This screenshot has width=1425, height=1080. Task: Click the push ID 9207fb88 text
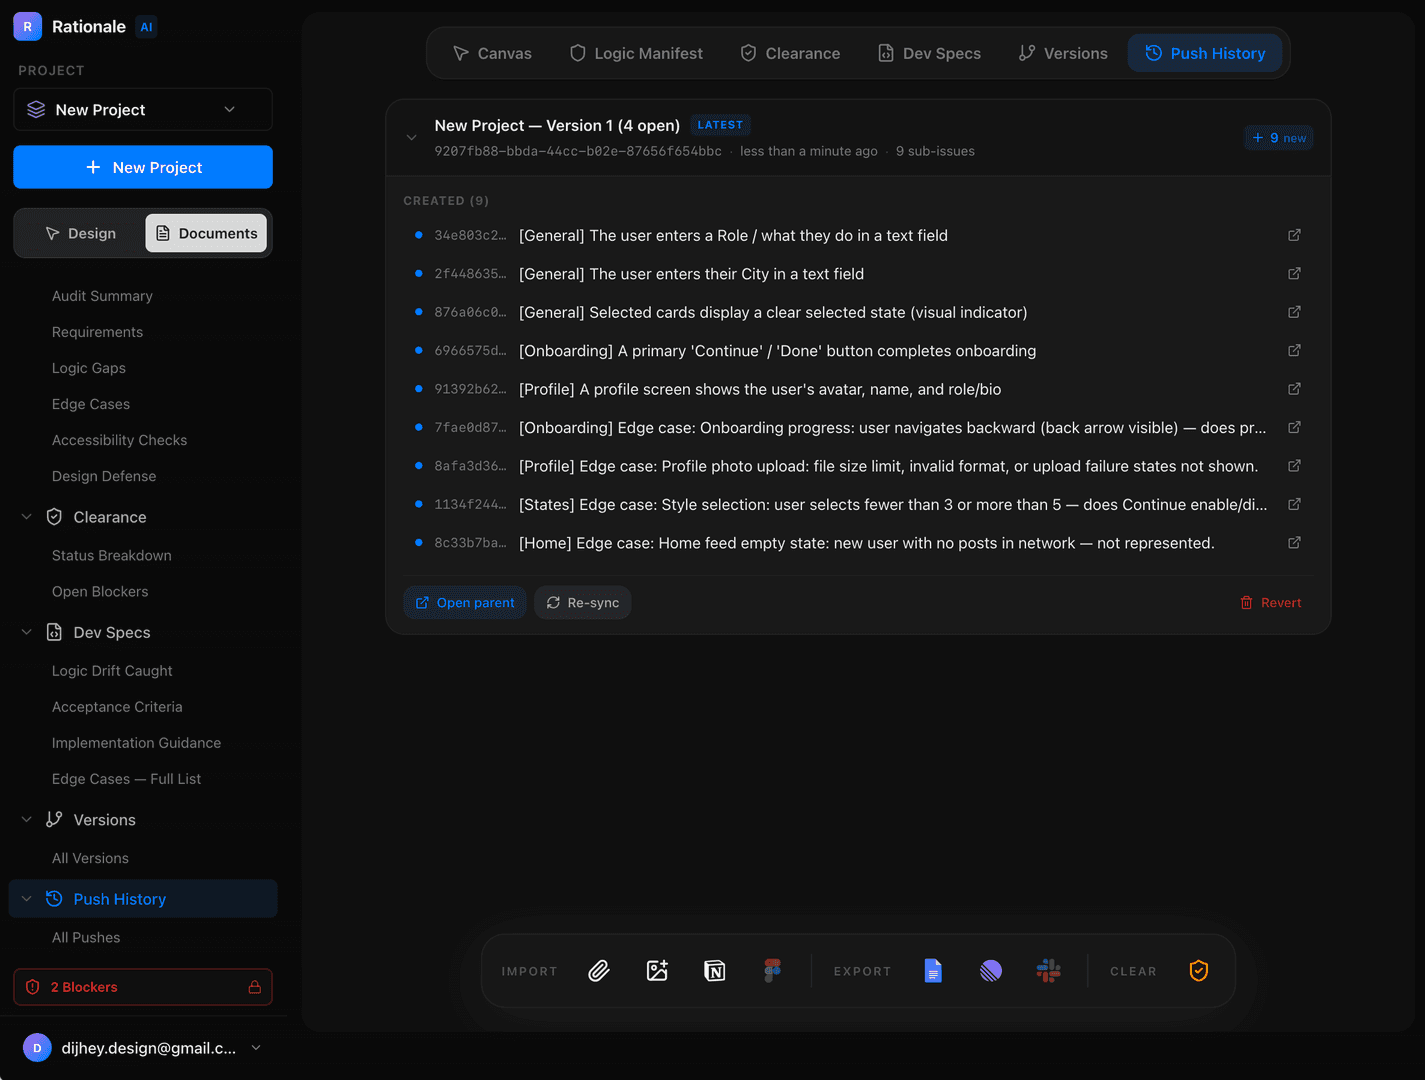click(578, 151)
